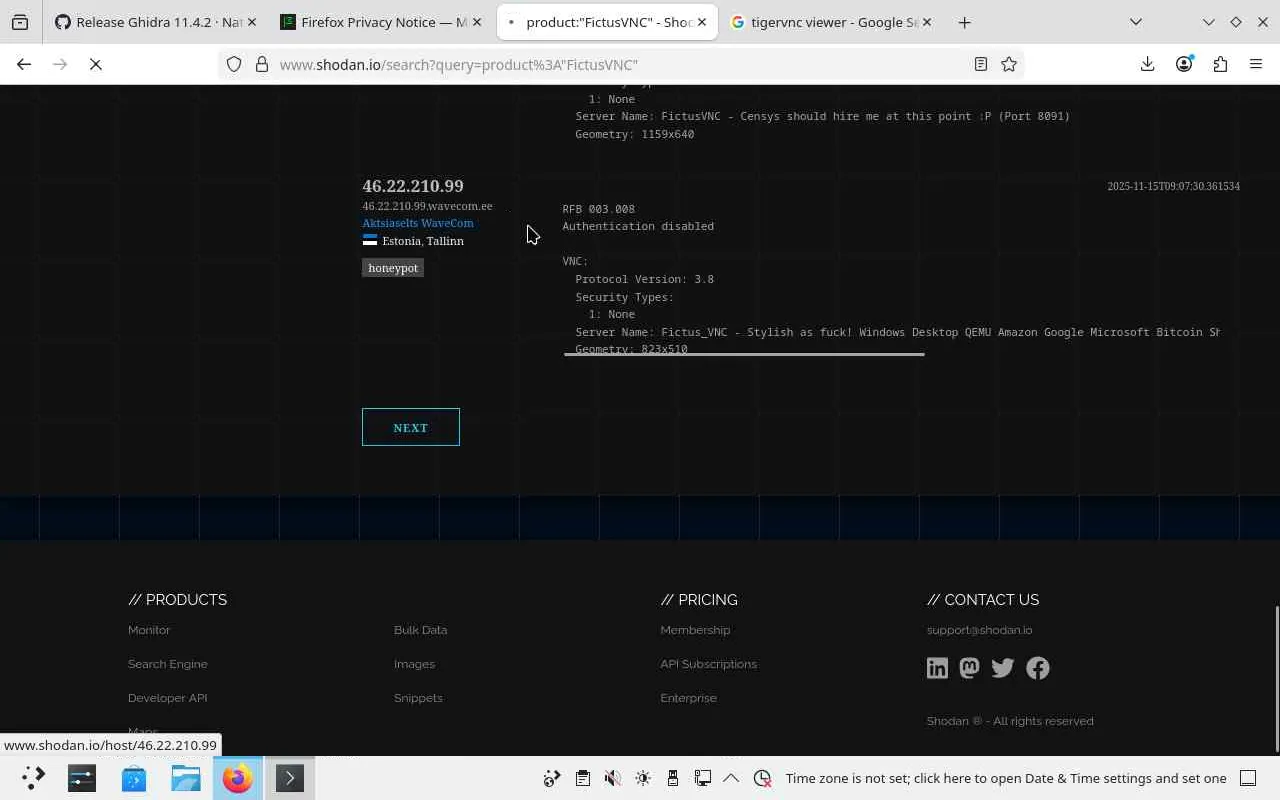Open clipboard tray icon

click(x=583, y=778)
